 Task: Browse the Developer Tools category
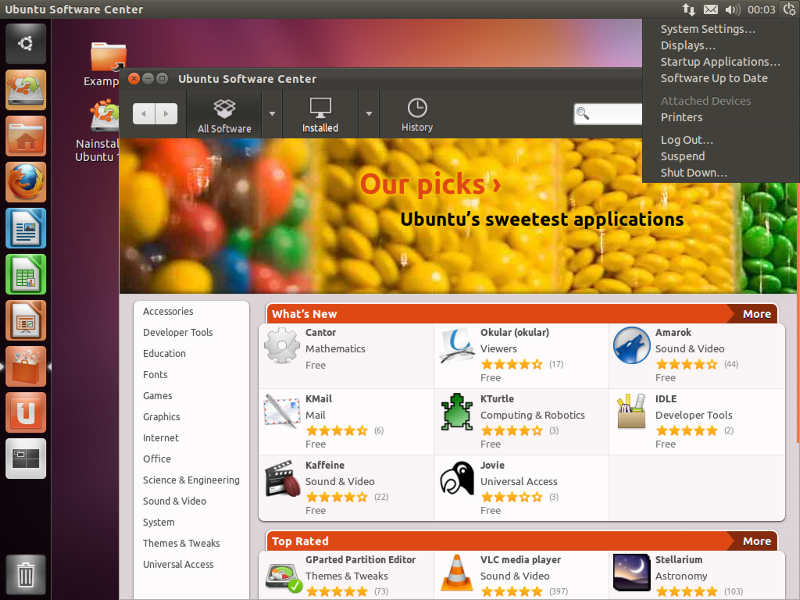pos(178,332)
